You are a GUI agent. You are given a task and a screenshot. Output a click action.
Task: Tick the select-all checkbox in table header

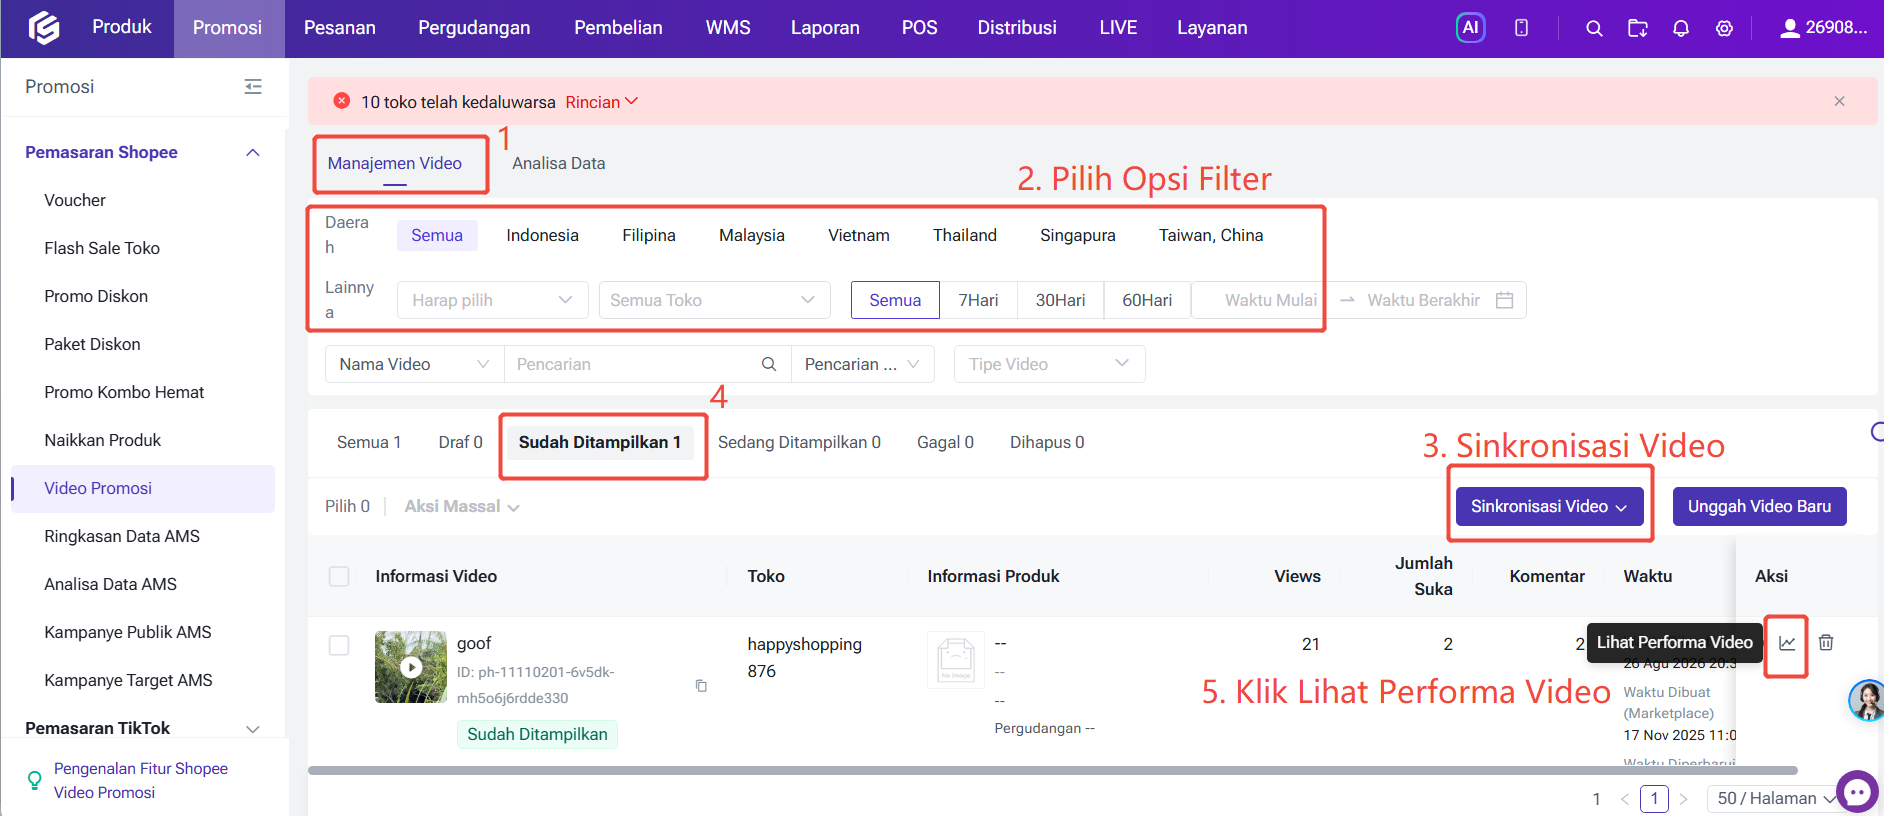[x=339, y=576]
